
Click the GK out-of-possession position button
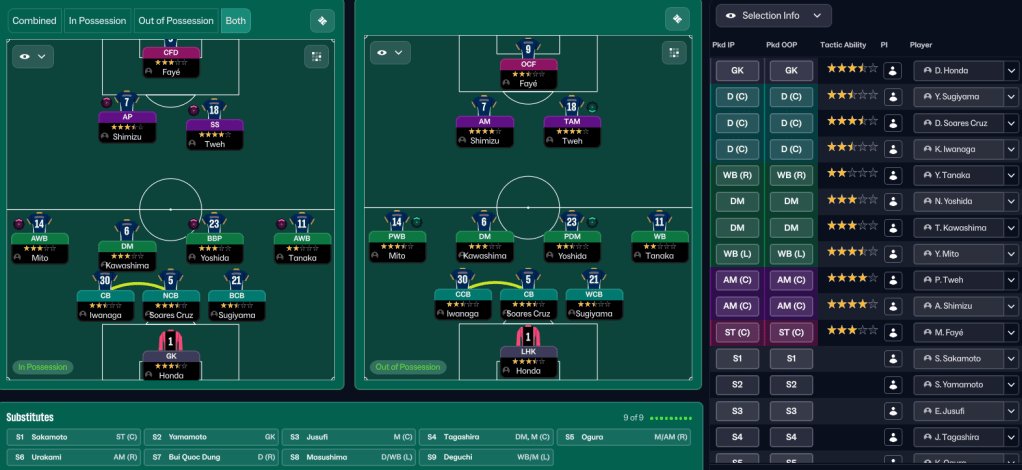791,71
